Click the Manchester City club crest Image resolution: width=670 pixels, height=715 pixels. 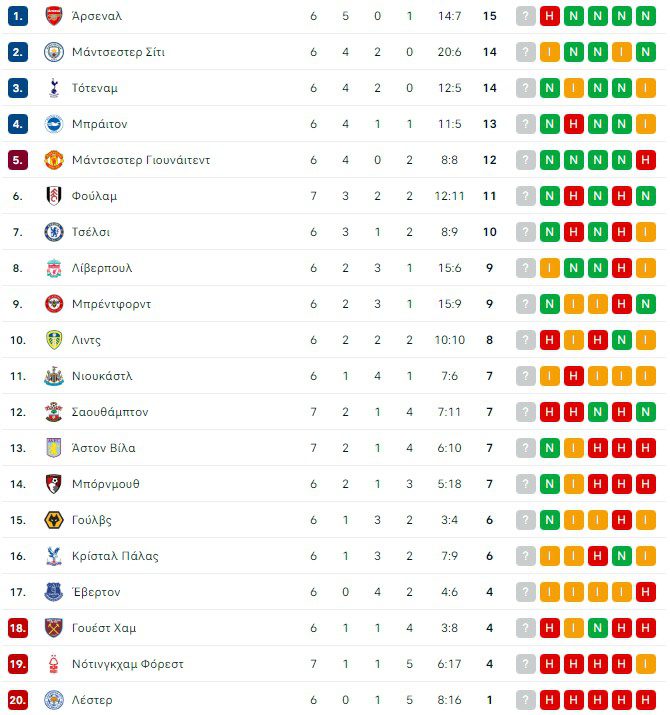[53, 52]
